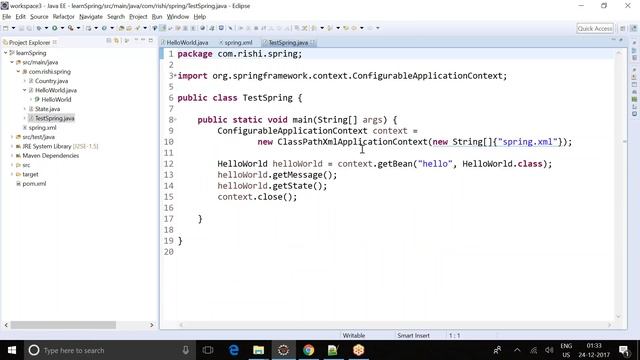This screenshot has height=360, width=640.
Task: Open the Source menu
Action: click(x=39, y=17)
